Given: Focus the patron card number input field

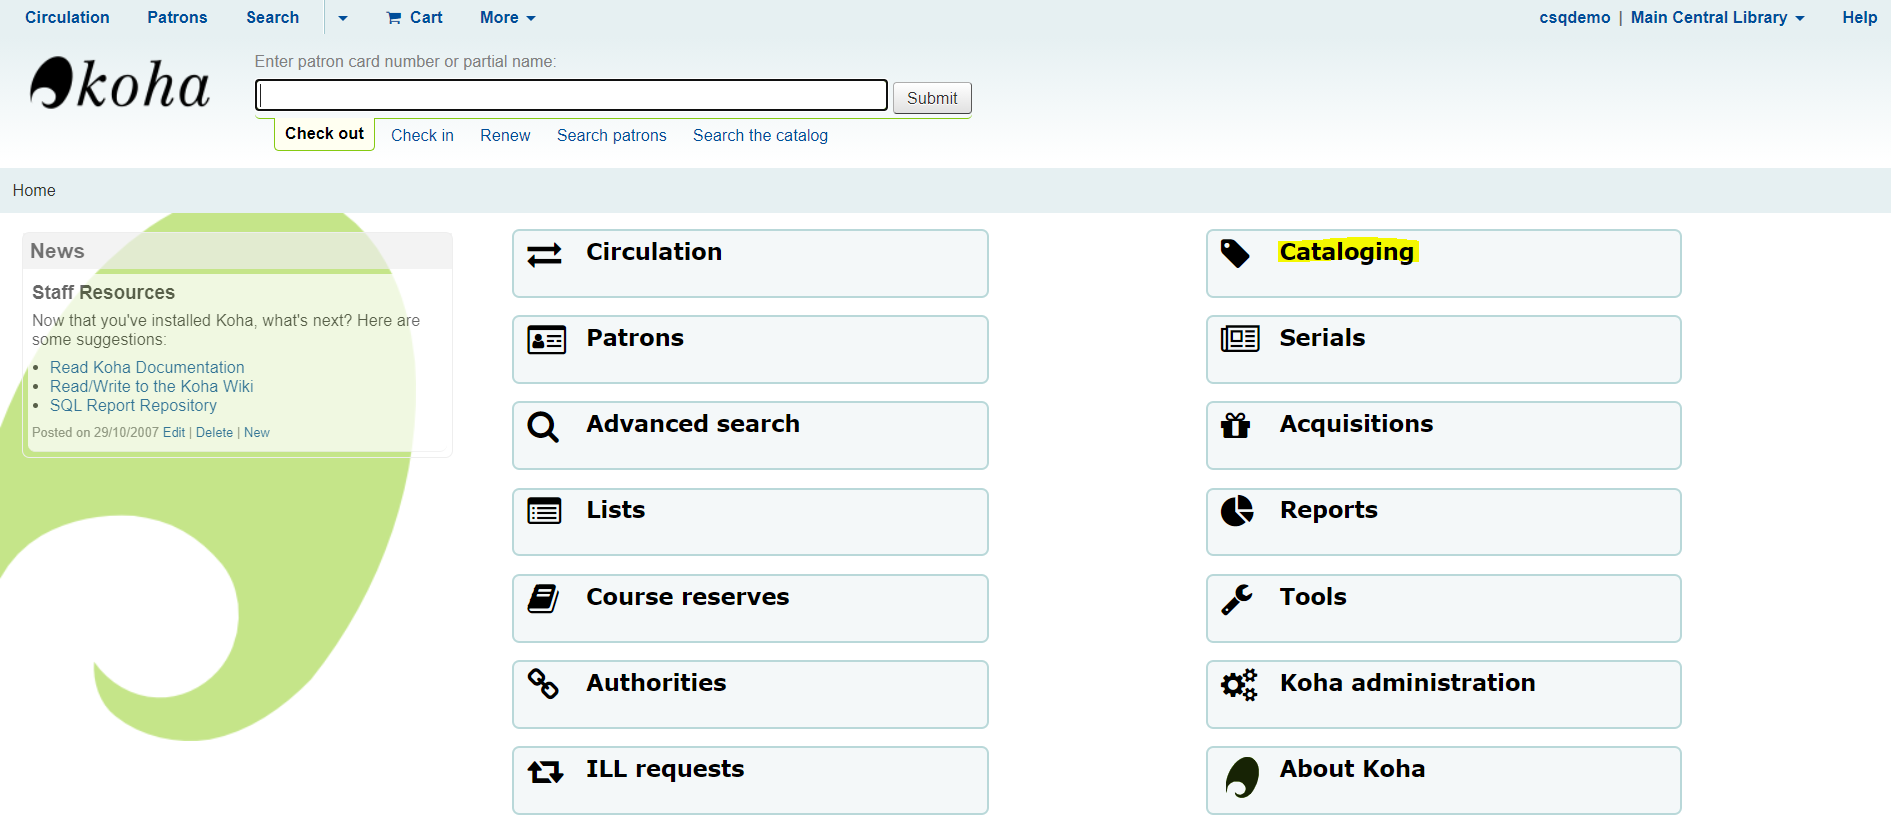Looking at the screenshot, I should click(x=571, y=95).
